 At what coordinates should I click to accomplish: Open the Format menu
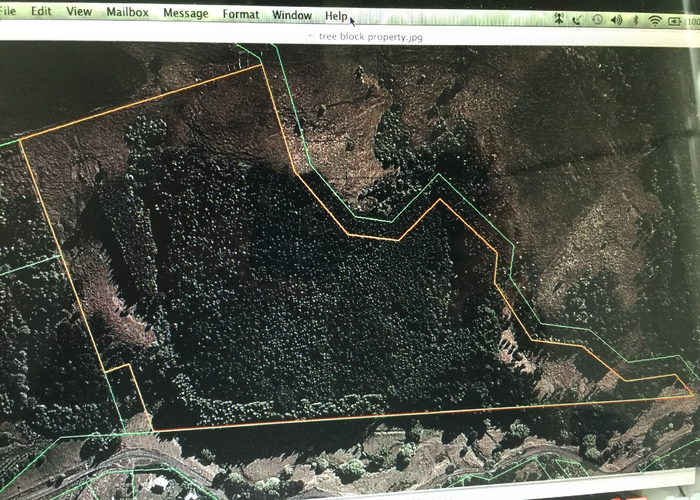pyautogui.click(x=241, y=15)
